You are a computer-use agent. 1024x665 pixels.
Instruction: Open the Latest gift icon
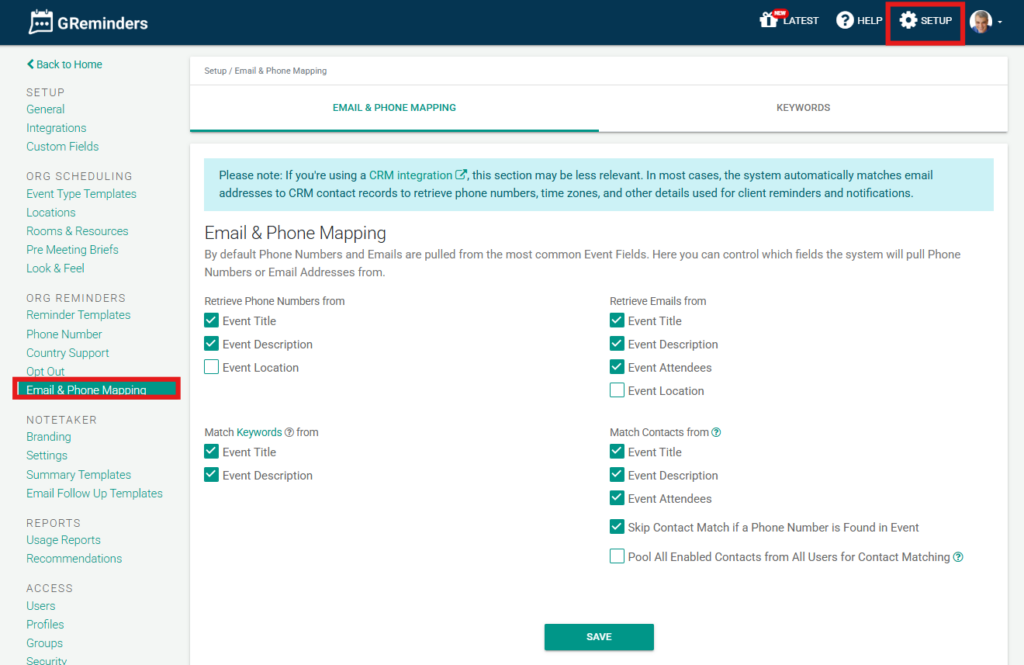point(769,20)
